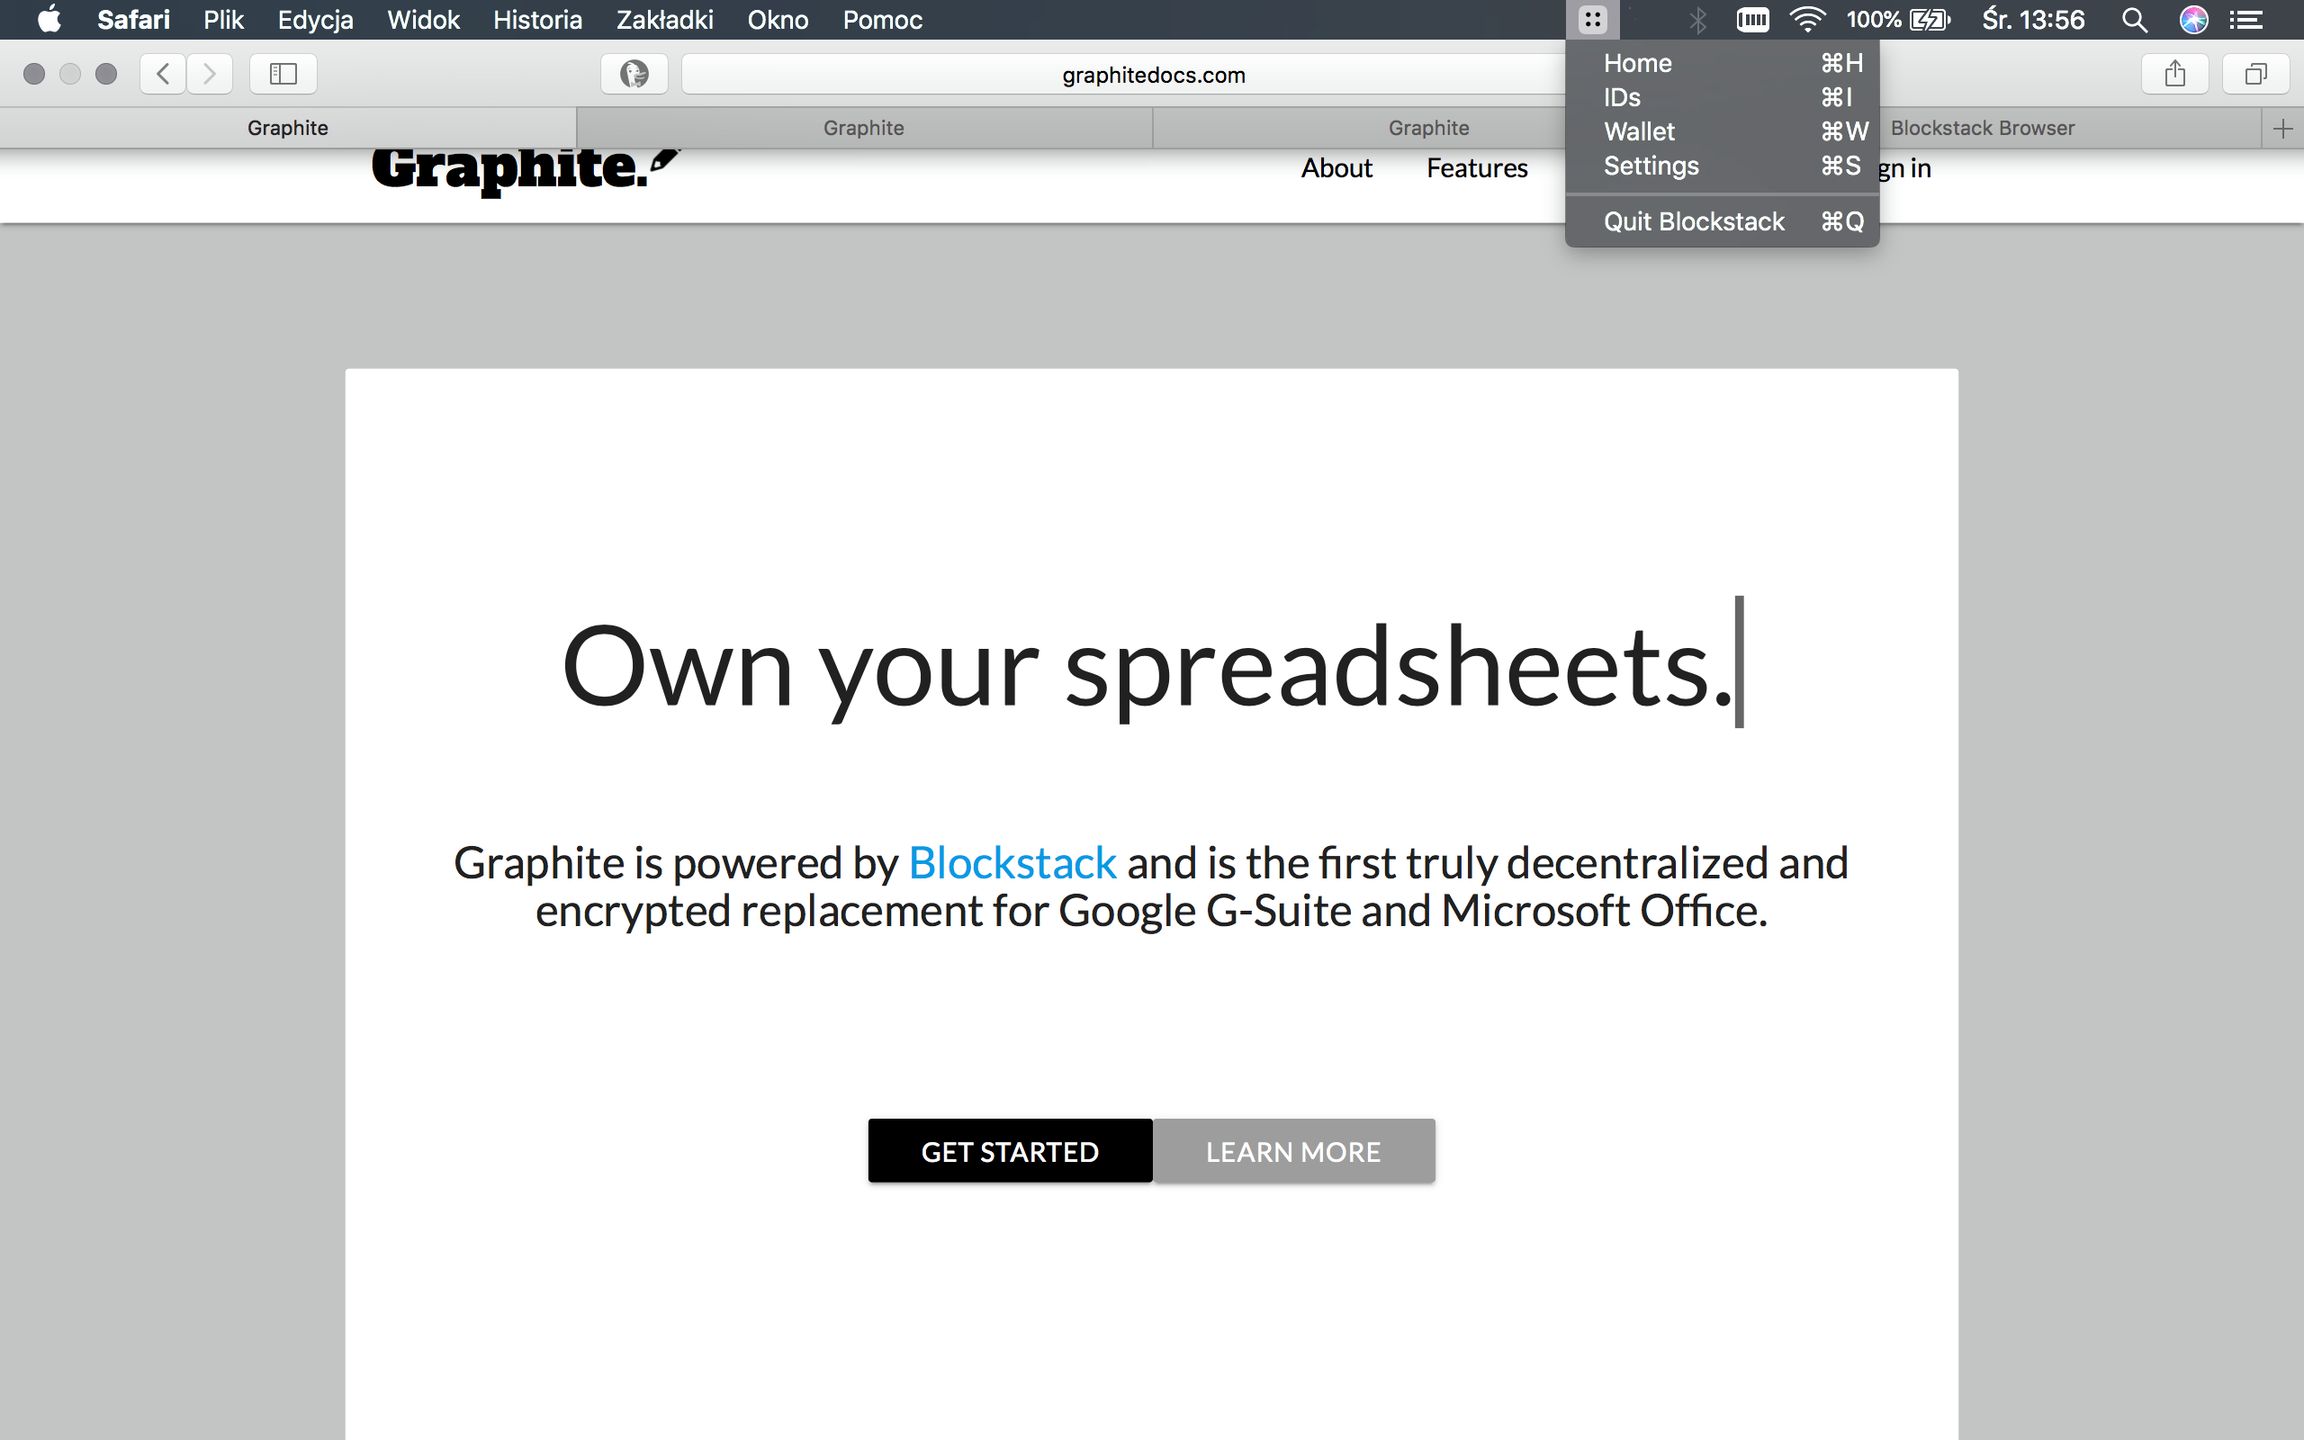The width and height of the screenshot is (2304, 1440).
Task: Show the tabs overview
Action: coord(2256,73)
